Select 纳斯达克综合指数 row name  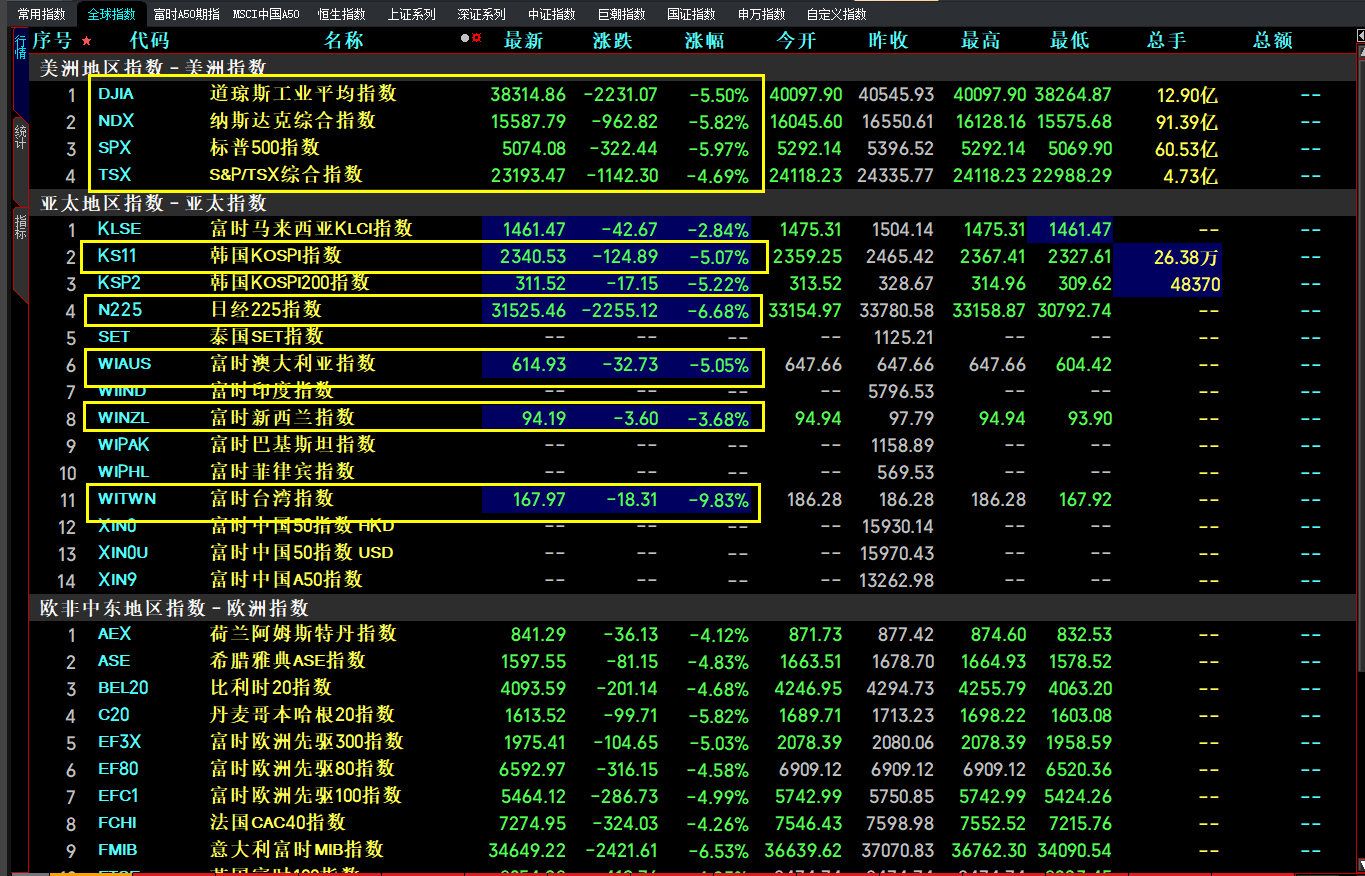click(x=293, y=121)
